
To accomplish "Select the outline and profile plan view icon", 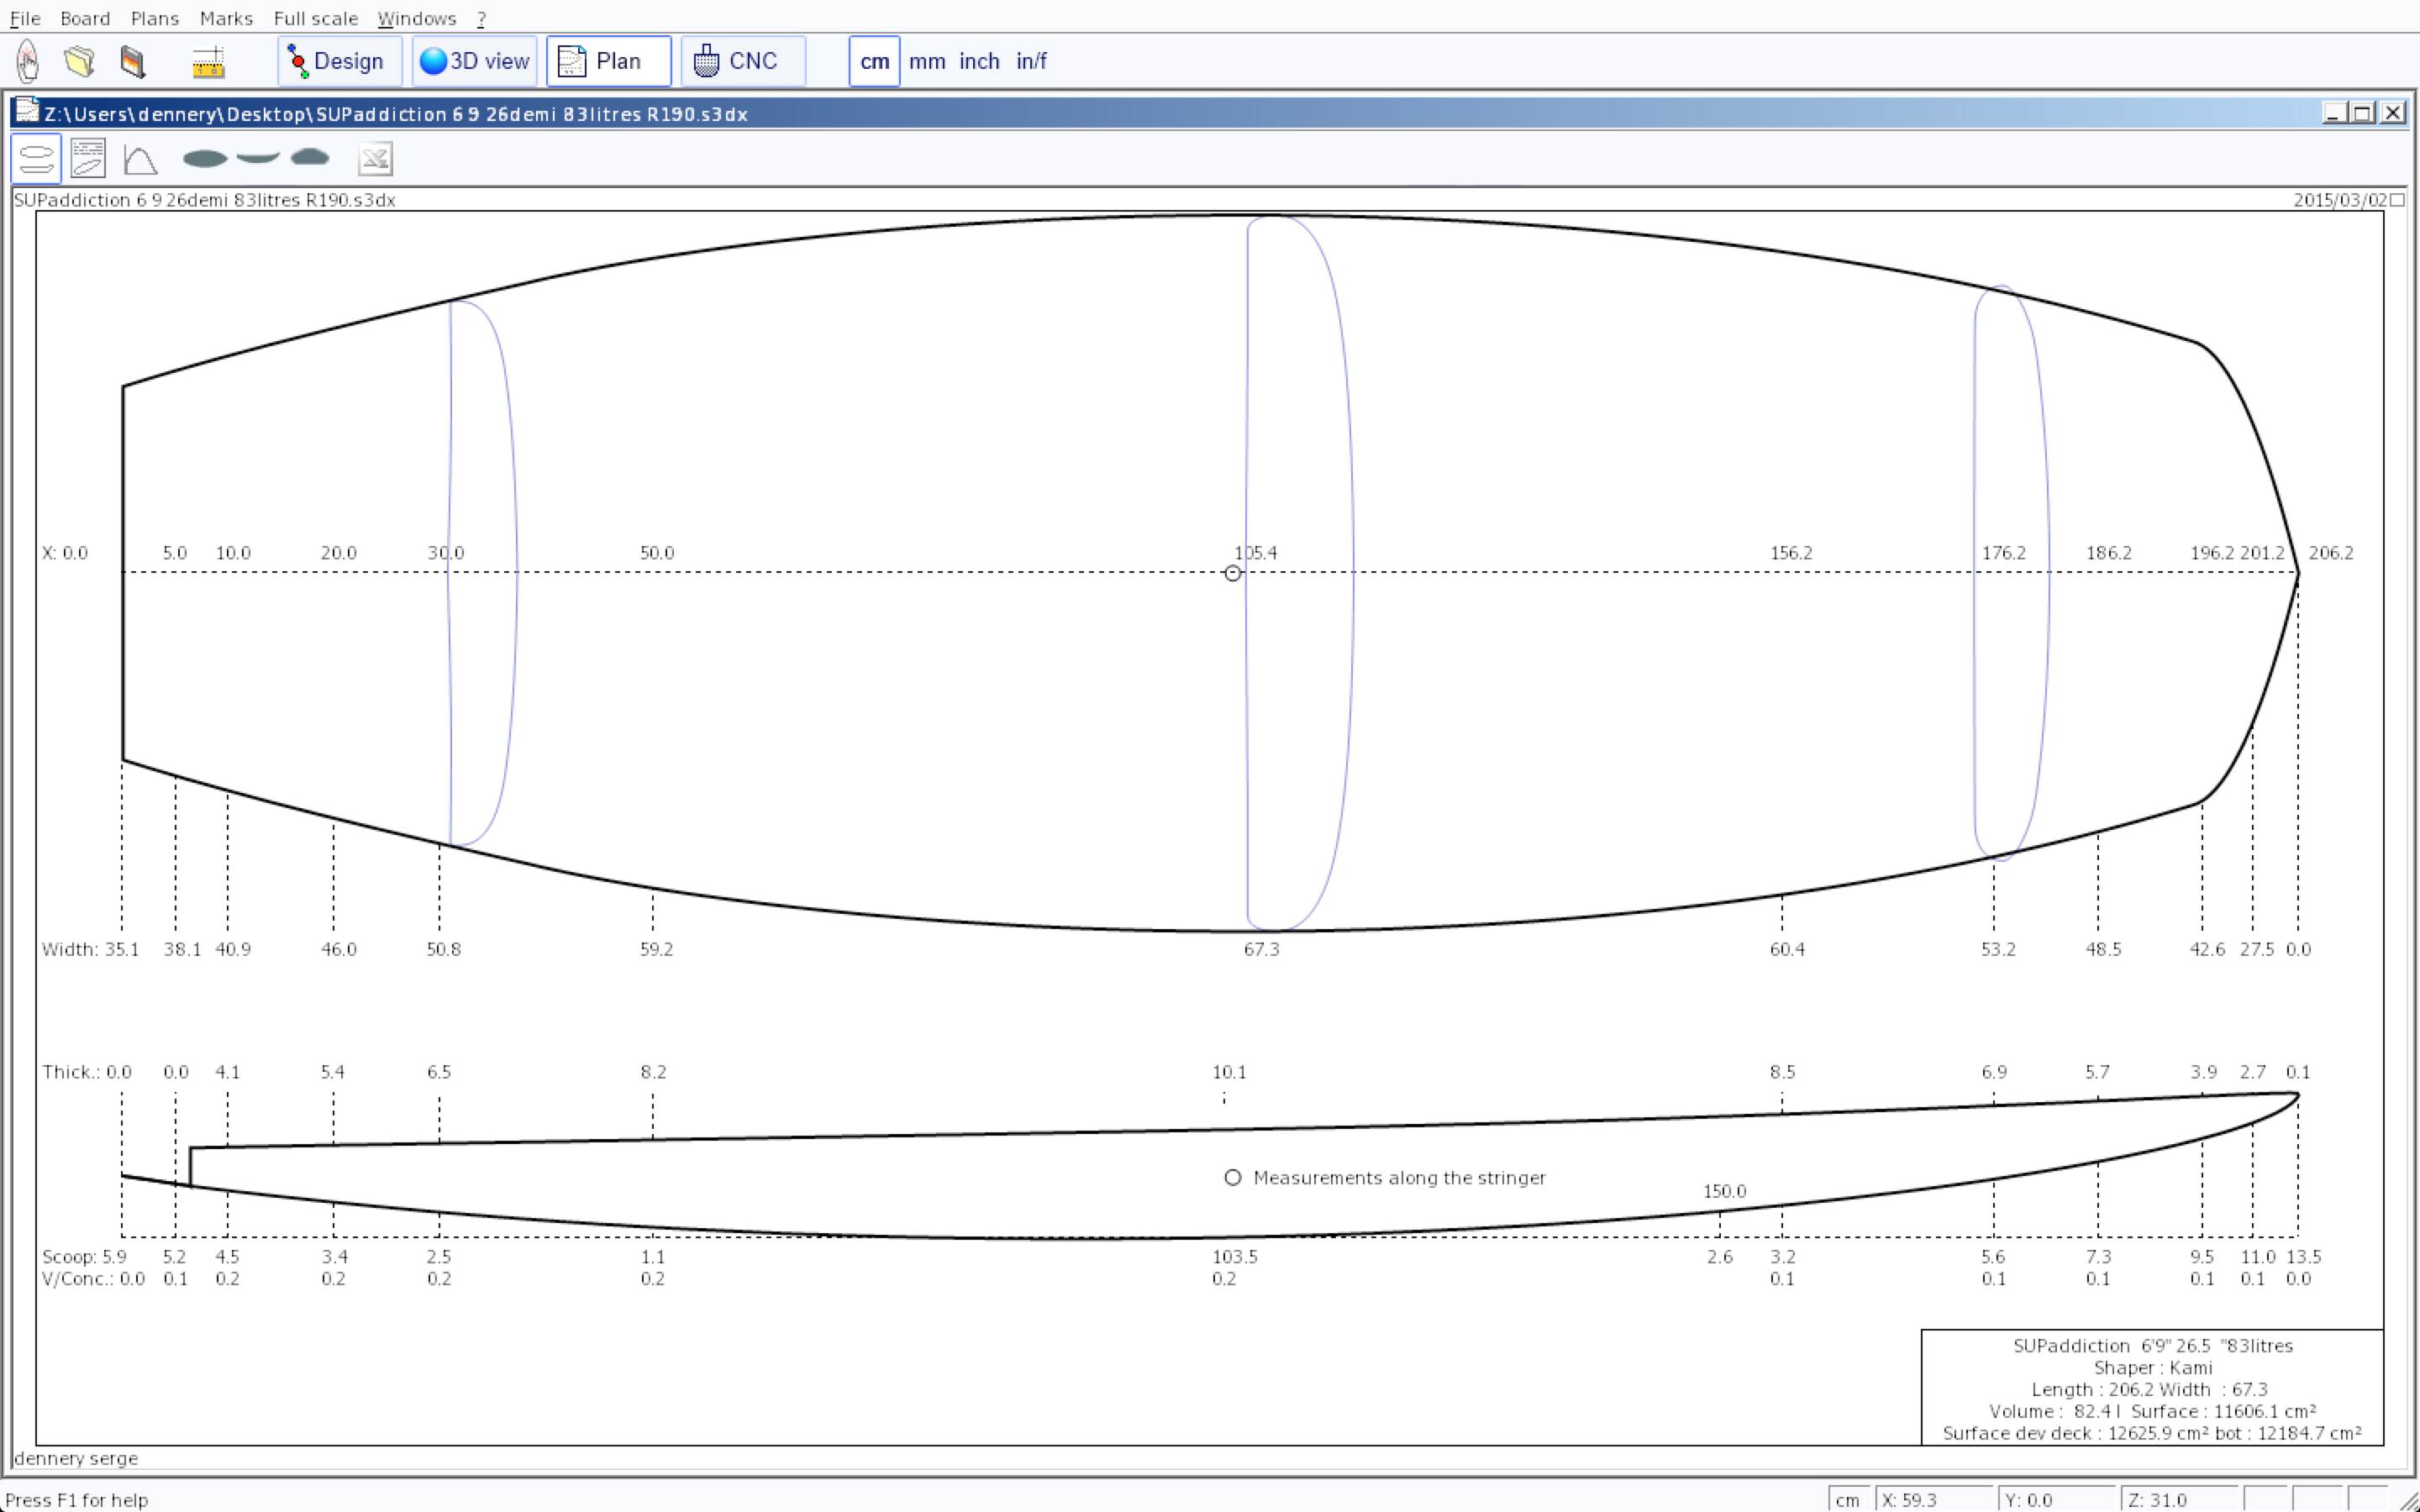I will coord(36,159).
